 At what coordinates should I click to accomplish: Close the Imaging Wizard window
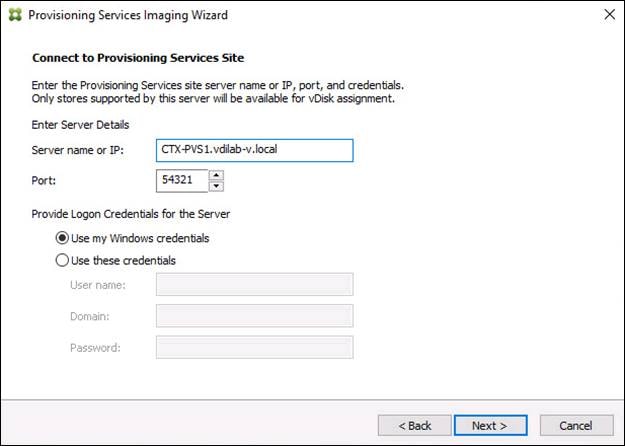(609, 15)
